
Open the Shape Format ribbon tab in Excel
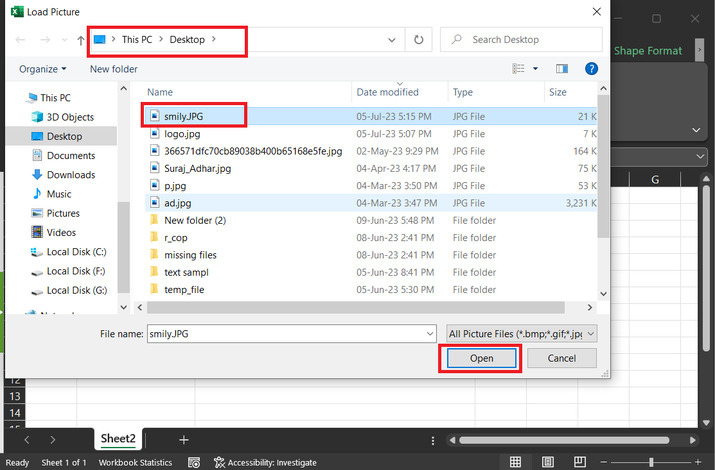[x=648, y=51]
